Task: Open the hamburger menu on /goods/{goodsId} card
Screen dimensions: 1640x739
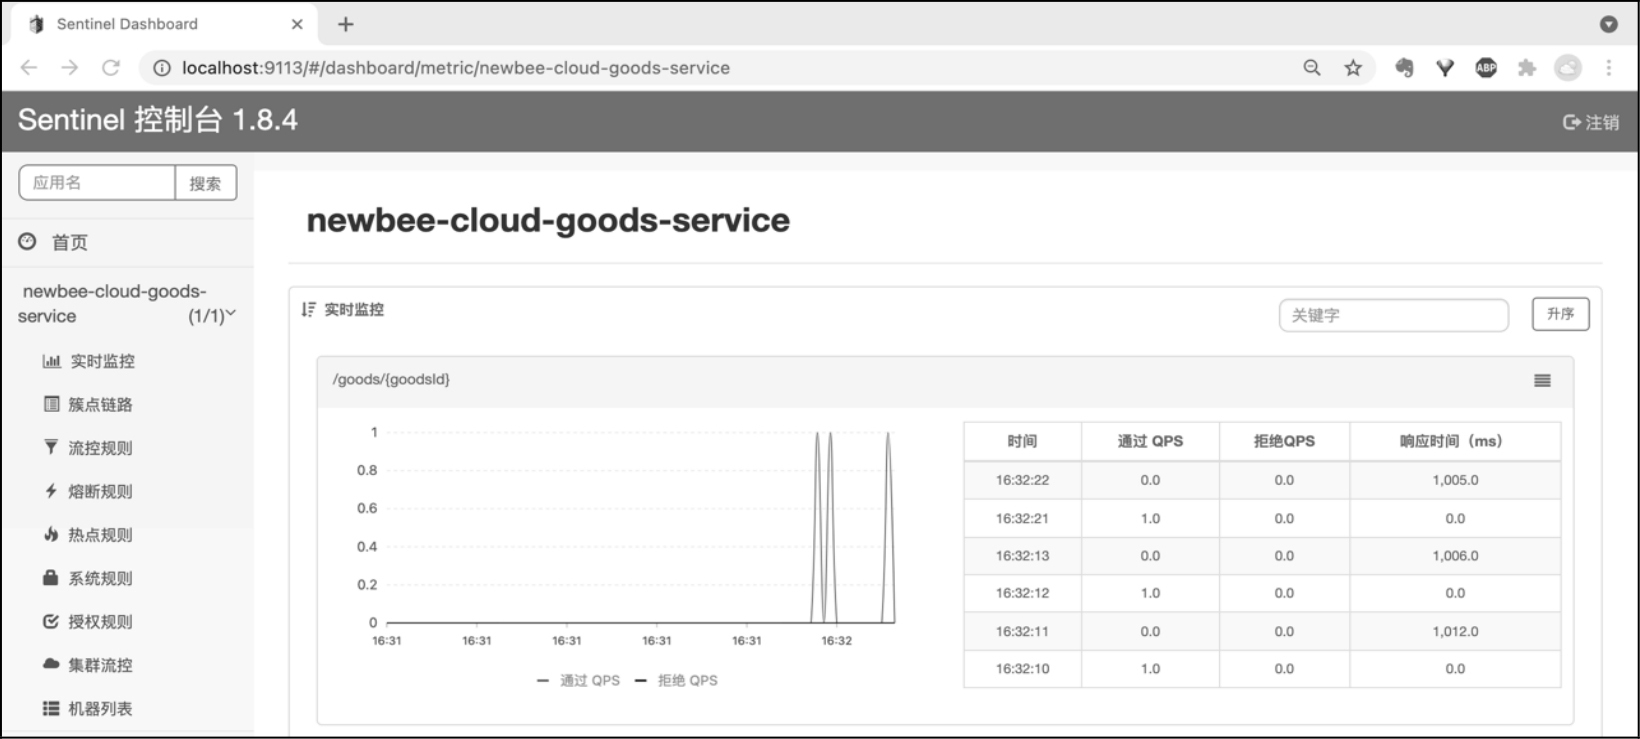Action: coord(1542,380)
